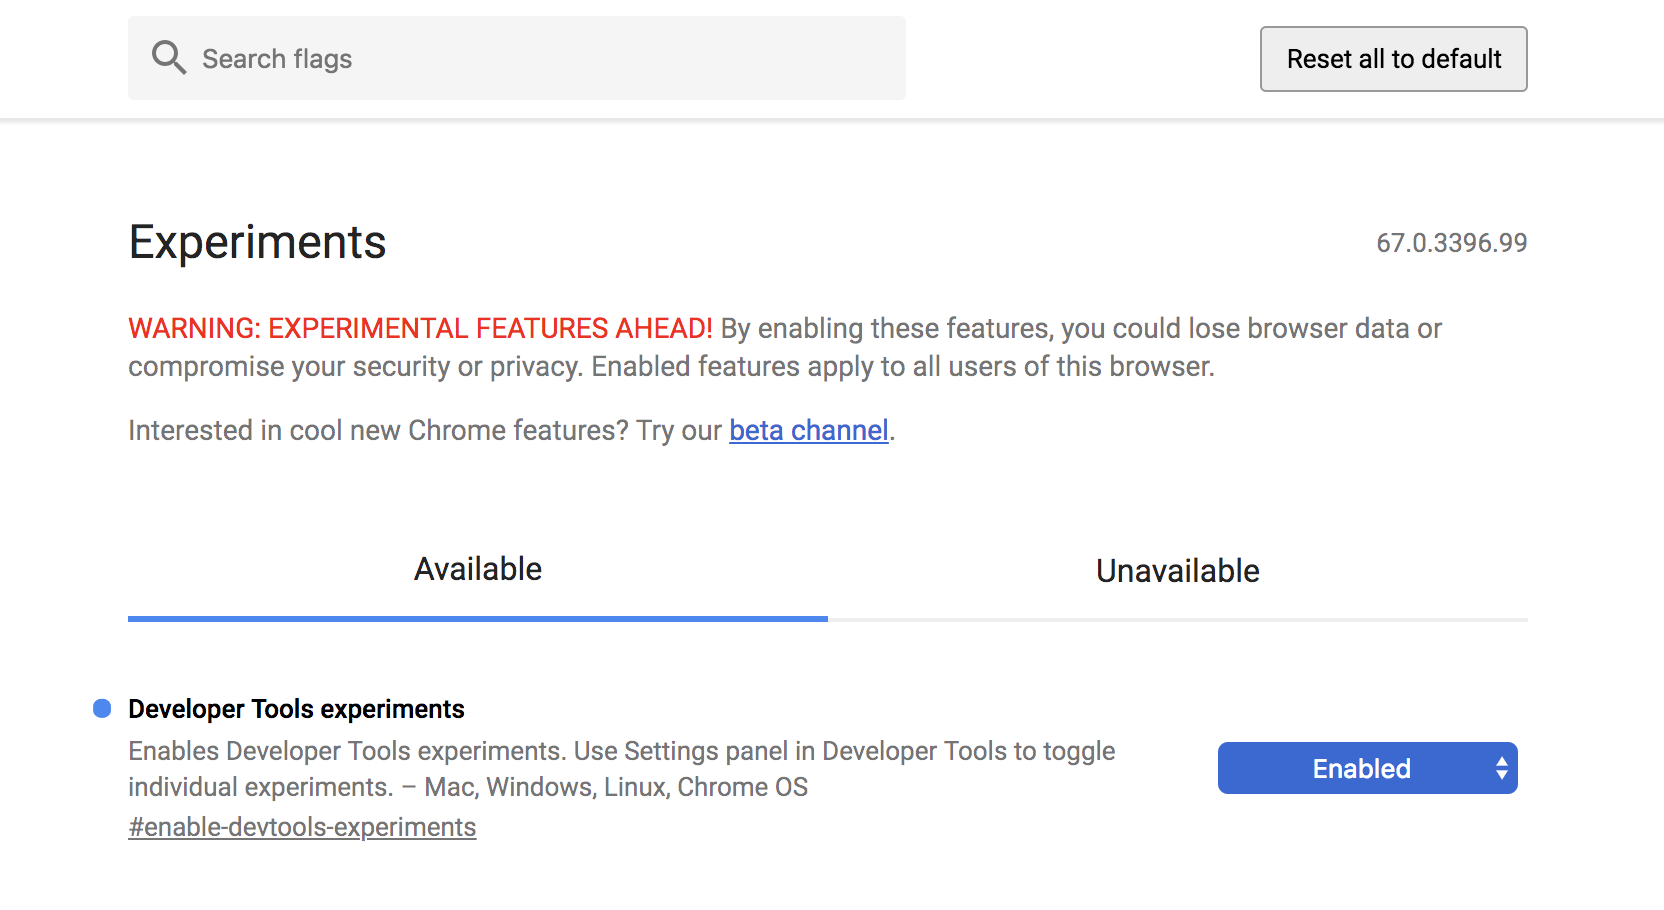Screen dimensions: 1664x910
Task: Open the beta channel link
Action: [x=809, y=430]
